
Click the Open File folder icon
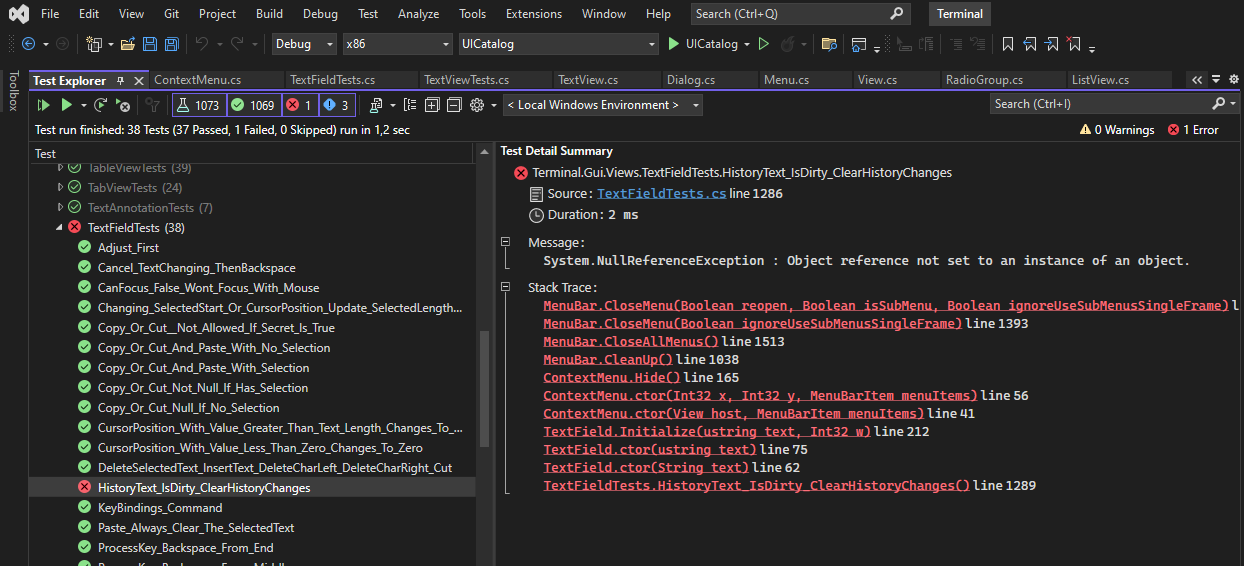(x=127, y=44)
